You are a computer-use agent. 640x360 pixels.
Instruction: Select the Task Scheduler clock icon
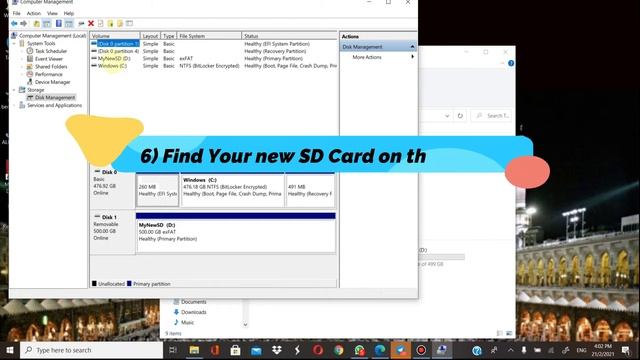point(30,51)
